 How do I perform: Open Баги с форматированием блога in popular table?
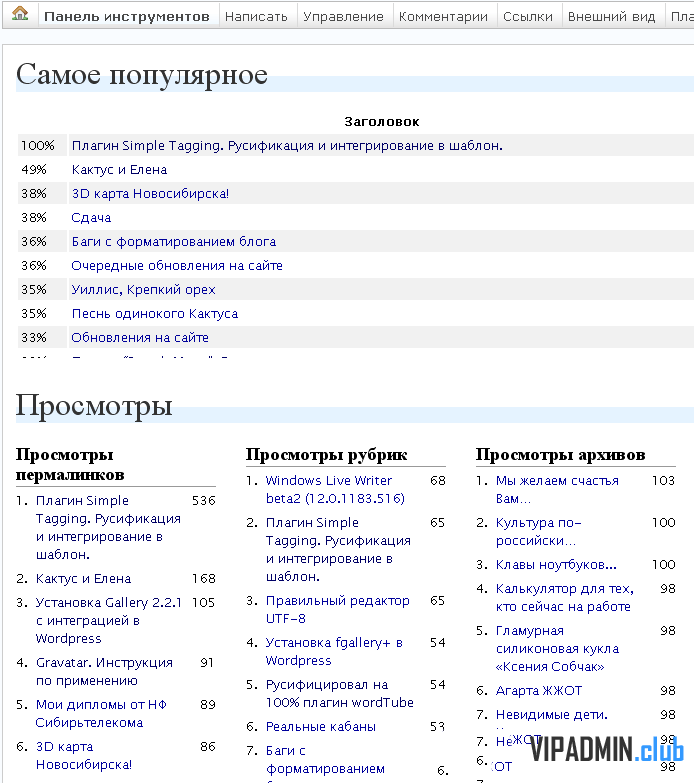[174, 242]
